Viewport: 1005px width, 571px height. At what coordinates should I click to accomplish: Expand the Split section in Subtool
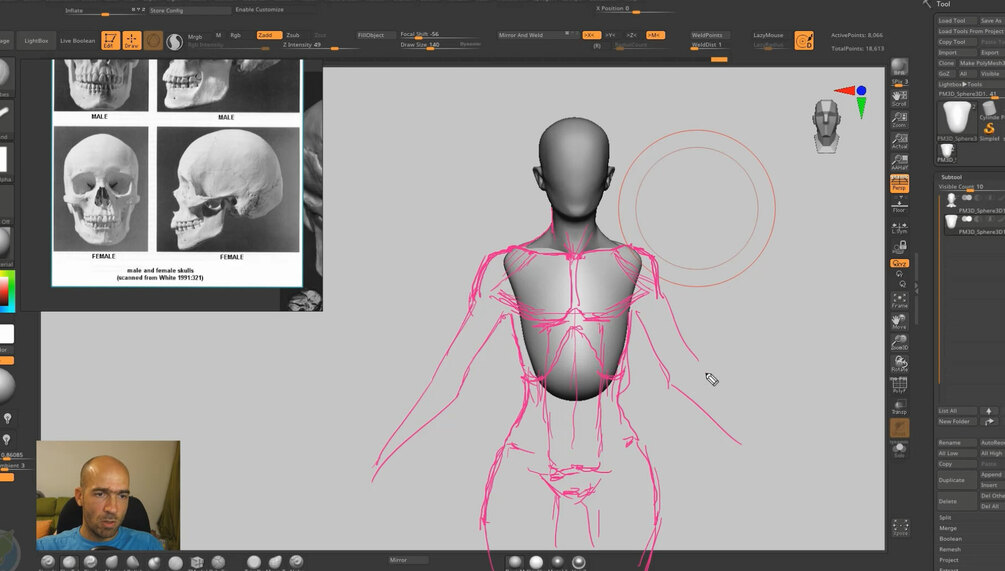point(946,517)
